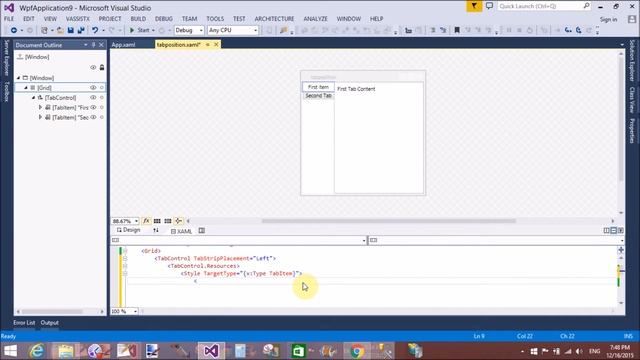The image size is (640, 360).
Task: Open the designer zoom percentage dropdown
Action: click(125, 221)
